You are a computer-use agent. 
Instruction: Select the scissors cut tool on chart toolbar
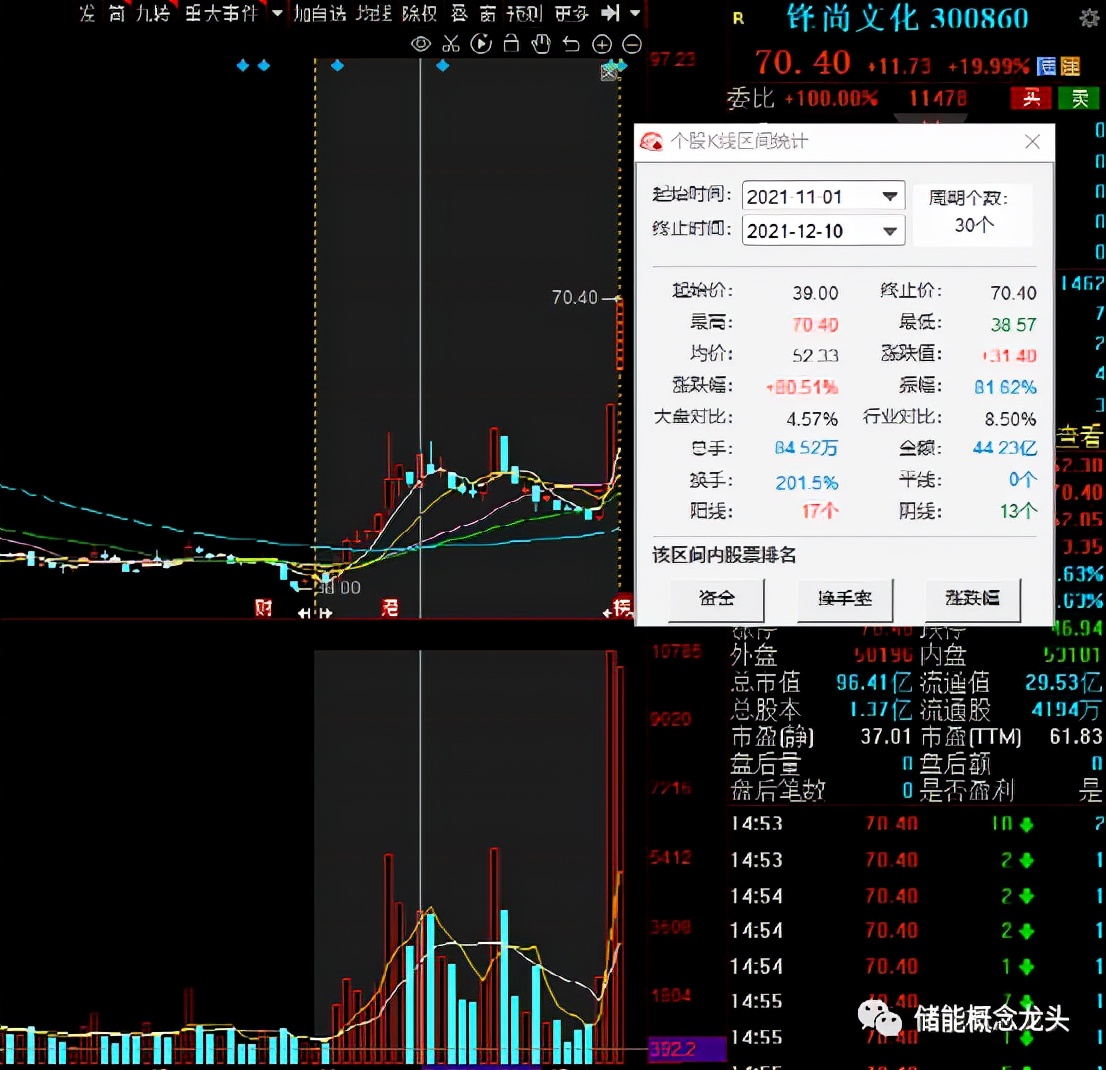pyautogui.click(x=451, y=44)
